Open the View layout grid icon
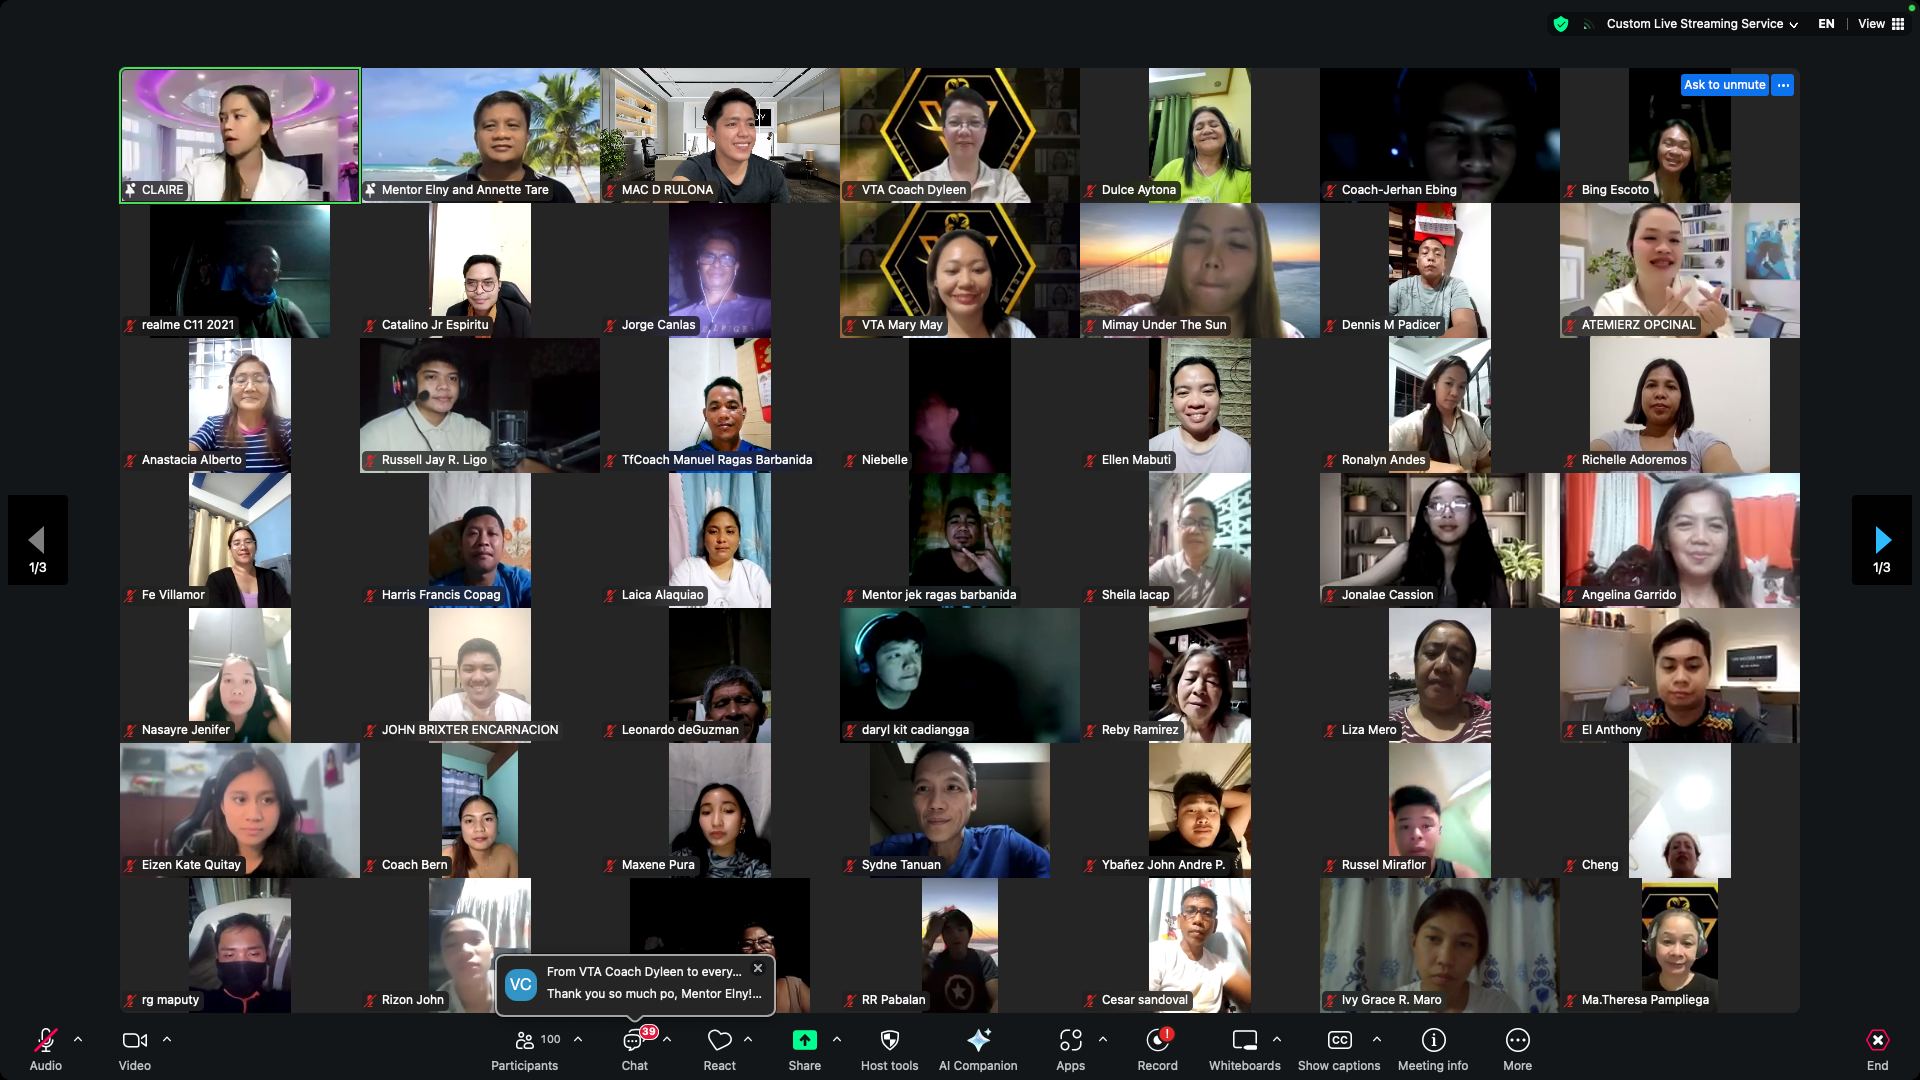This screenshot has width=1920, height=1080. click(x=1897, y=24)
